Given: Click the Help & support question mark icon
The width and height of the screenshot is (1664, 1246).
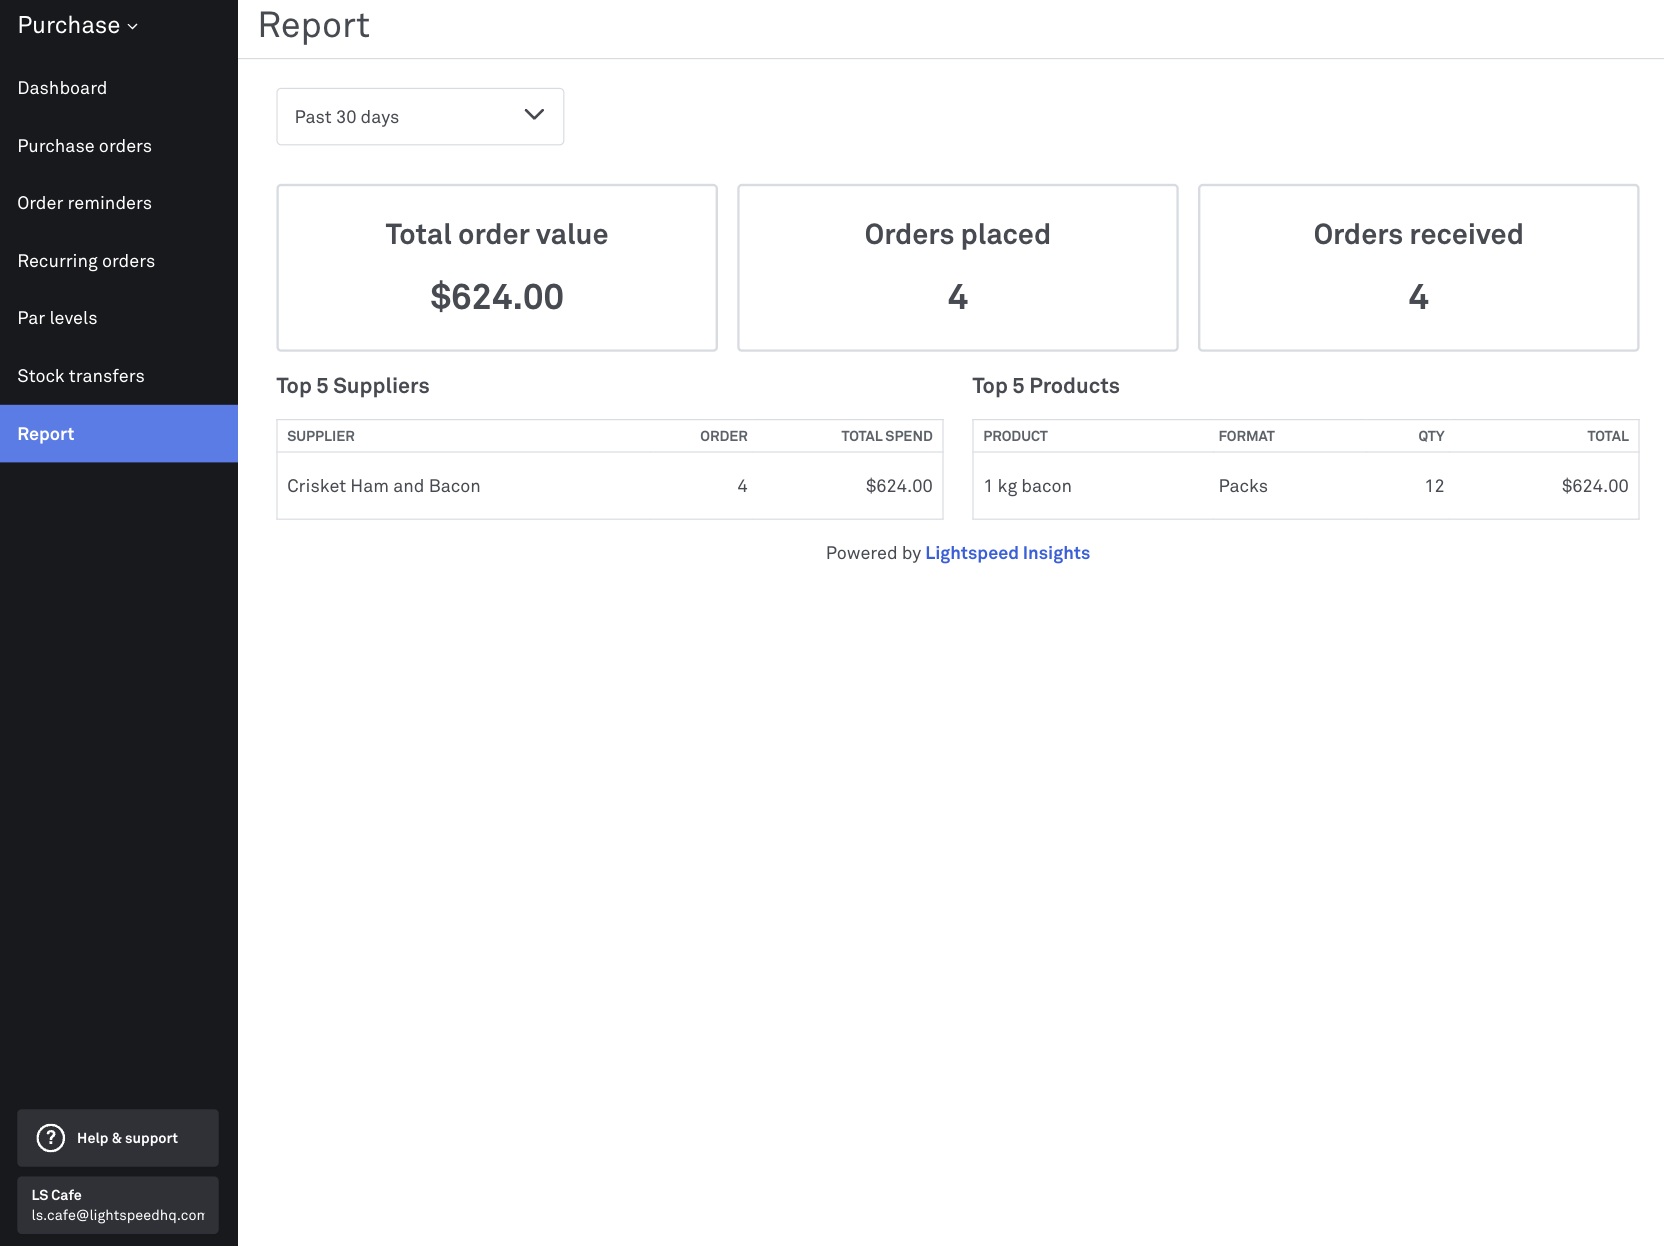Looking at the screenshot, I should coord(50,1138).
